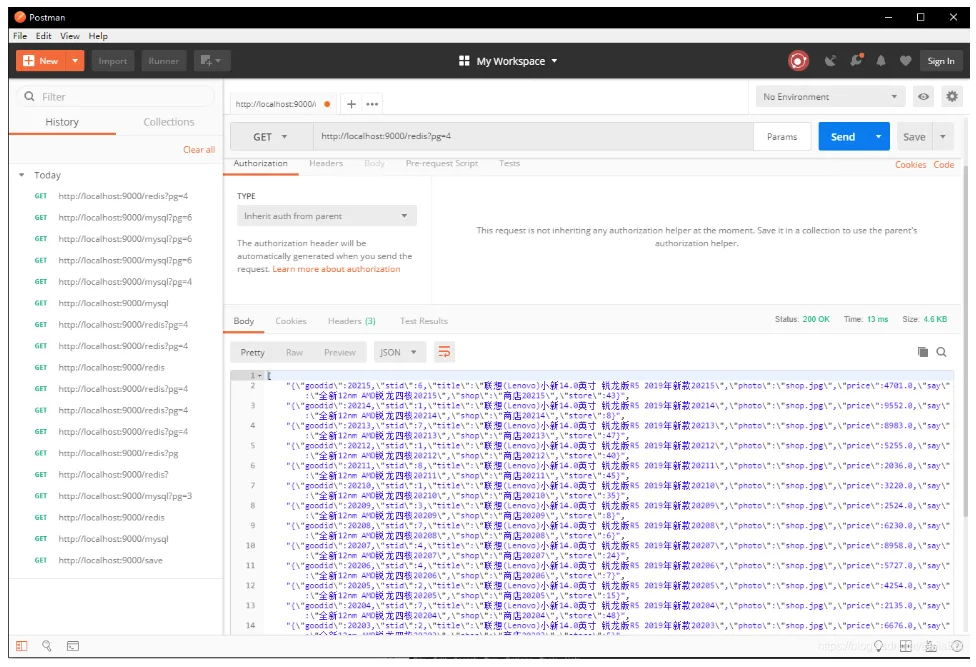The image size is (976, 667).
Task: Change the GET method dropdown
Action: pyautogui.click(x=271, y=137)
